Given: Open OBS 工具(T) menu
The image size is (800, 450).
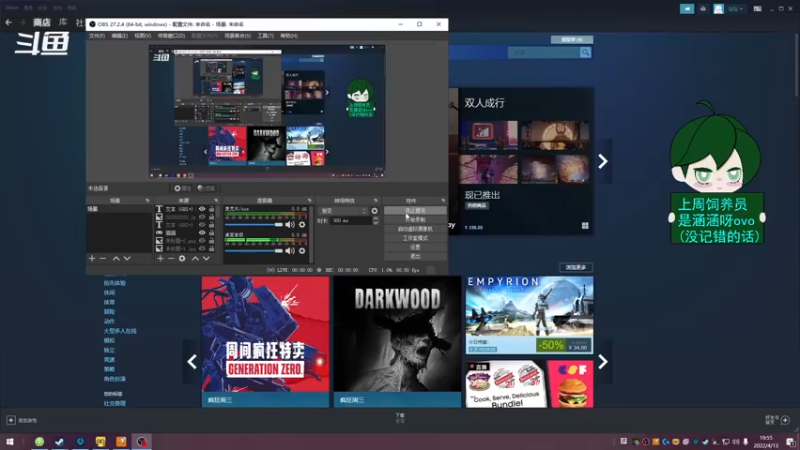Looking at the screenshot, I should pyautogui.click(x=265, y=36).
